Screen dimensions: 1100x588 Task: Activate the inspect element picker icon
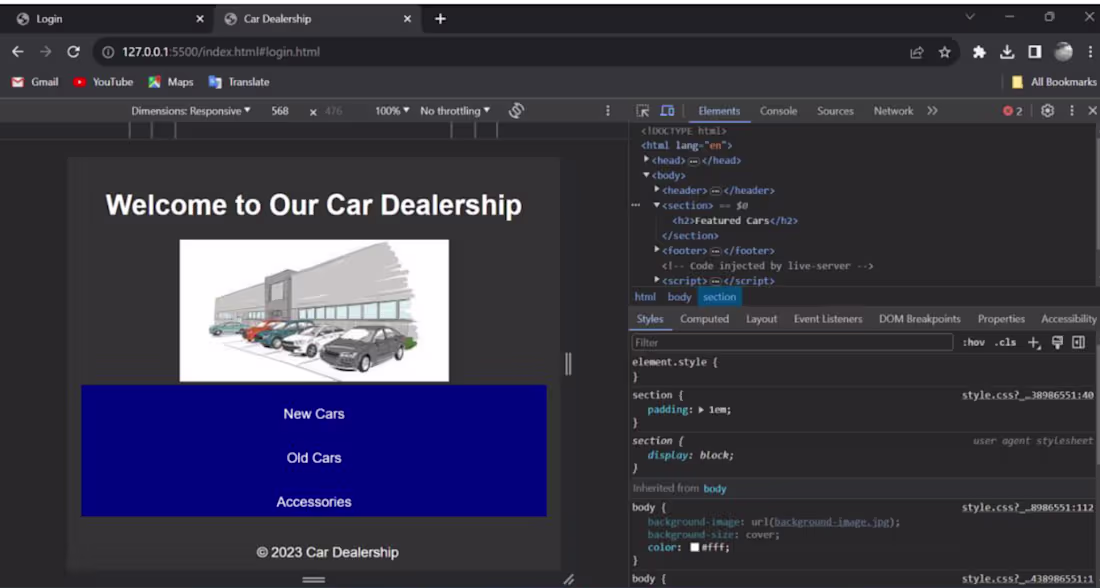tap(642, 111)
